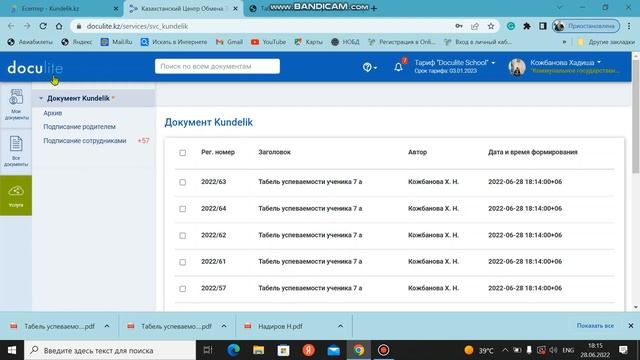
Task: Click the "Дата и время формирования" column header
Action: (x=533, y=152)
